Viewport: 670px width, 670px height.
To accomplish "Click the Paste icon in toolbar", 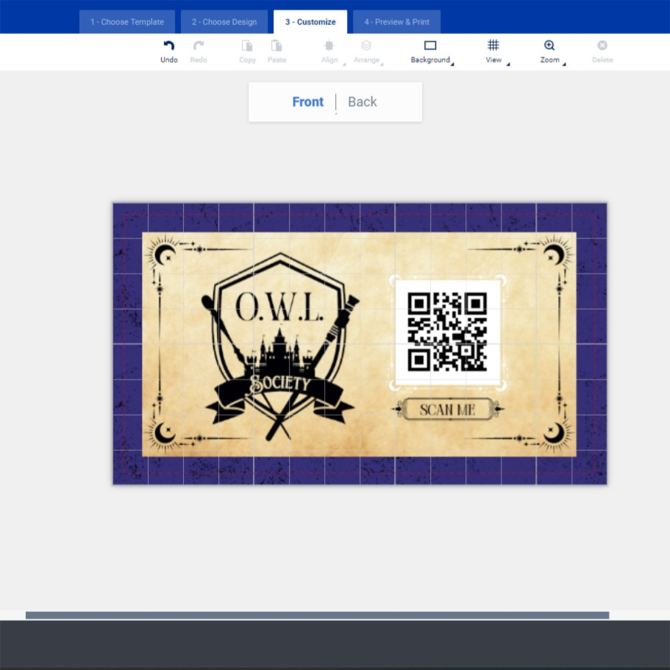I will tap(276, 46).
